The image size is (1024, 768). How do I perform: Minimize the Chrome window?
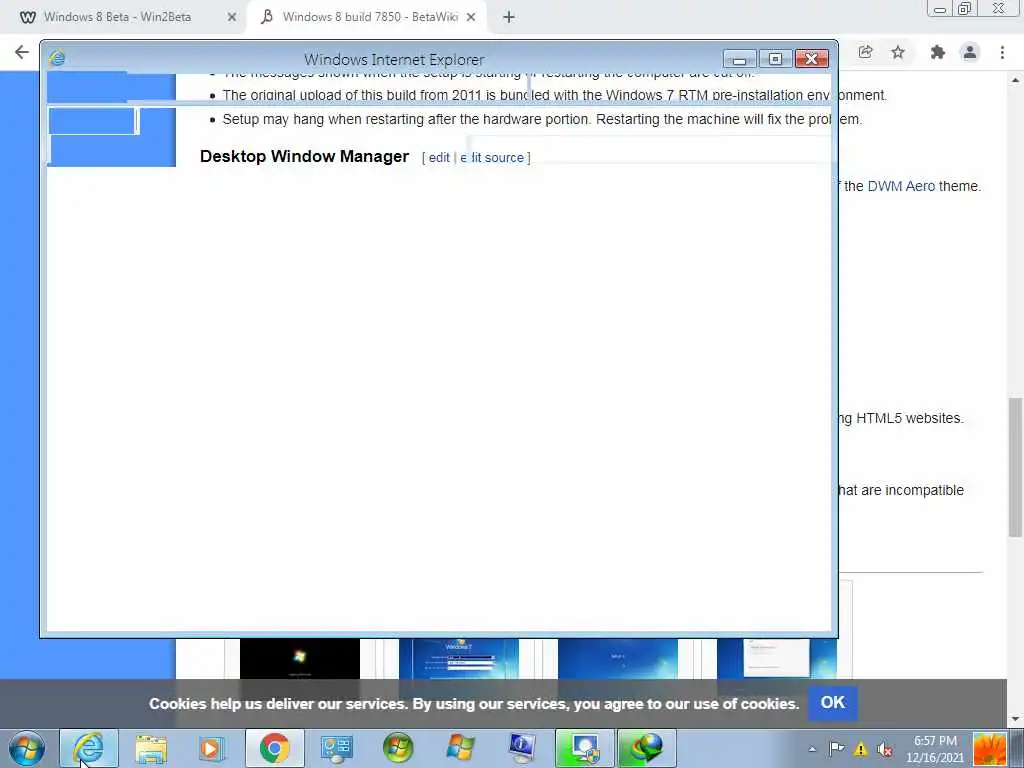tap(940, 8)
